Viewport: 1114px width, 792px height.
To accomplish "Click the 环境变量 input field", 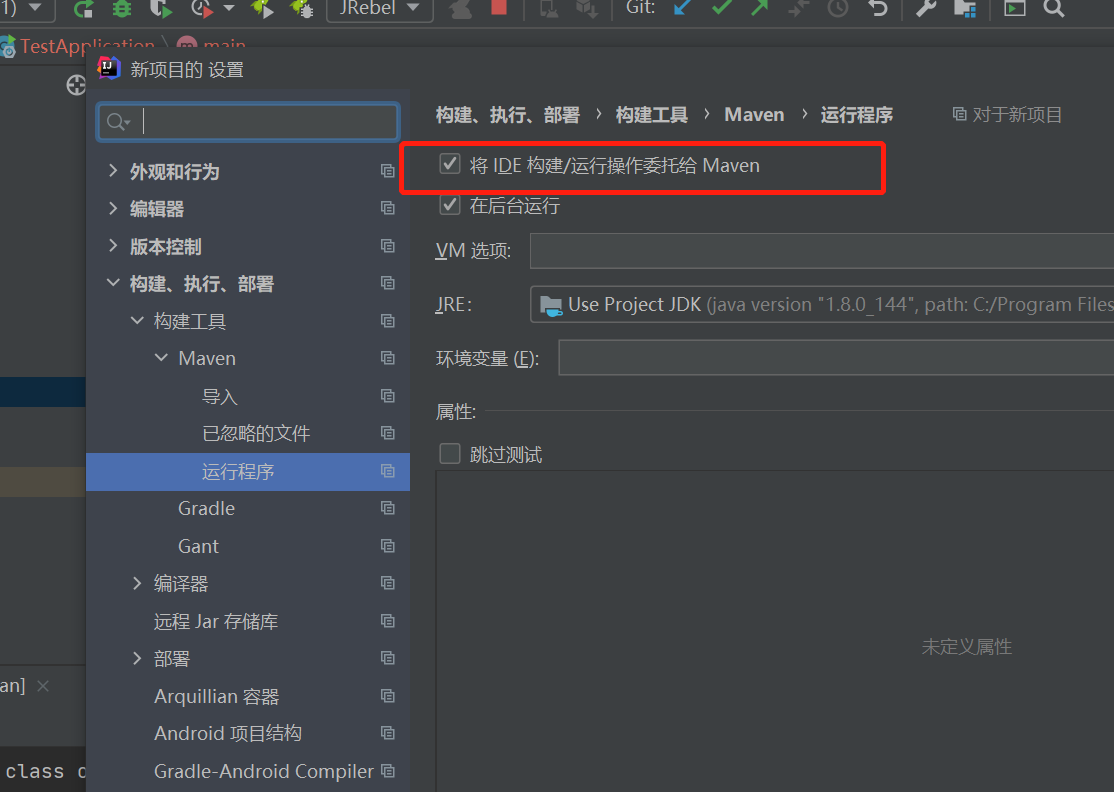I will (836, 357).
